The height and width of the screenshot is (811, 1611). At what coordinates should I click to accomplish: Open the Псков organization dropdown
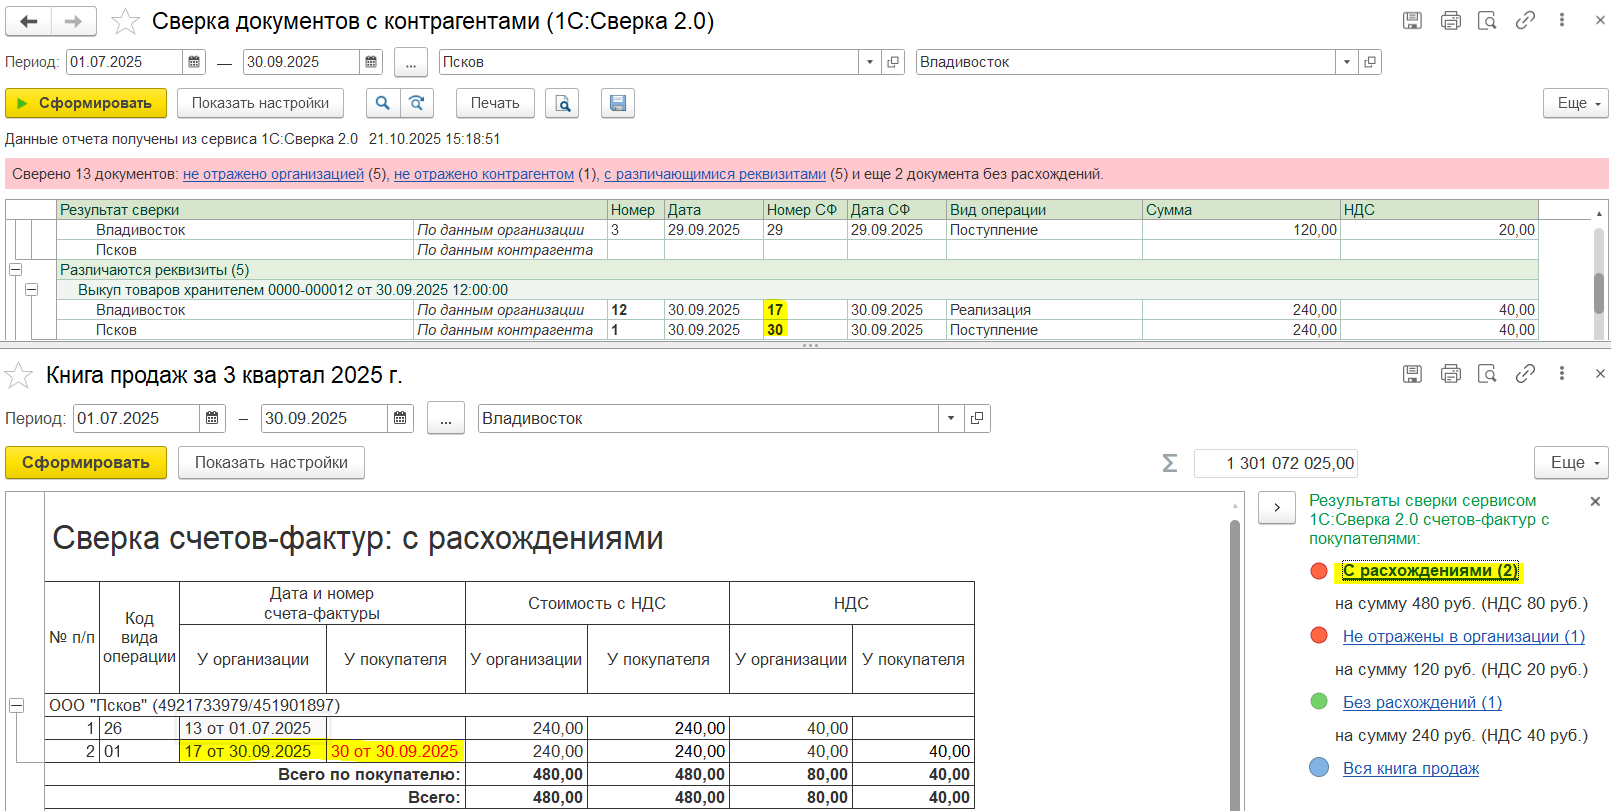coord(869,62)
